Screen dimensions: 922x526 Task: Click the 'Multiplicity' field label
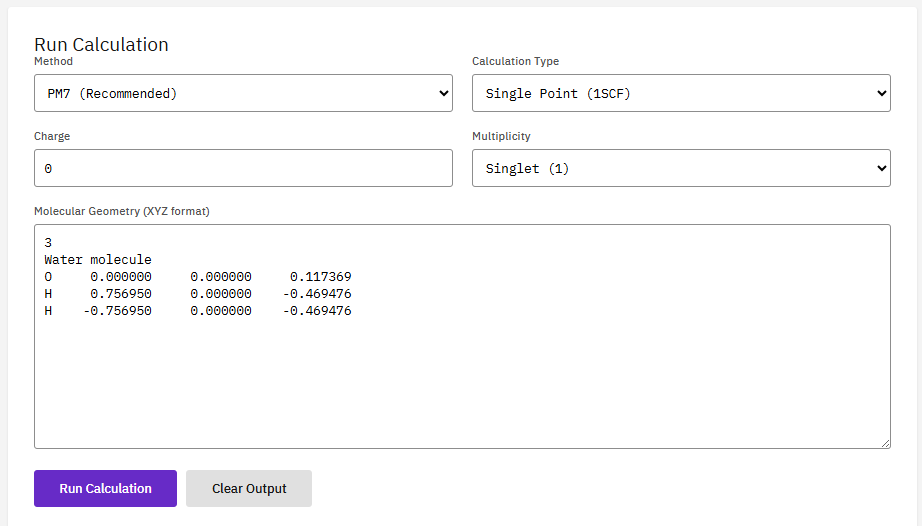pos(501,136)
